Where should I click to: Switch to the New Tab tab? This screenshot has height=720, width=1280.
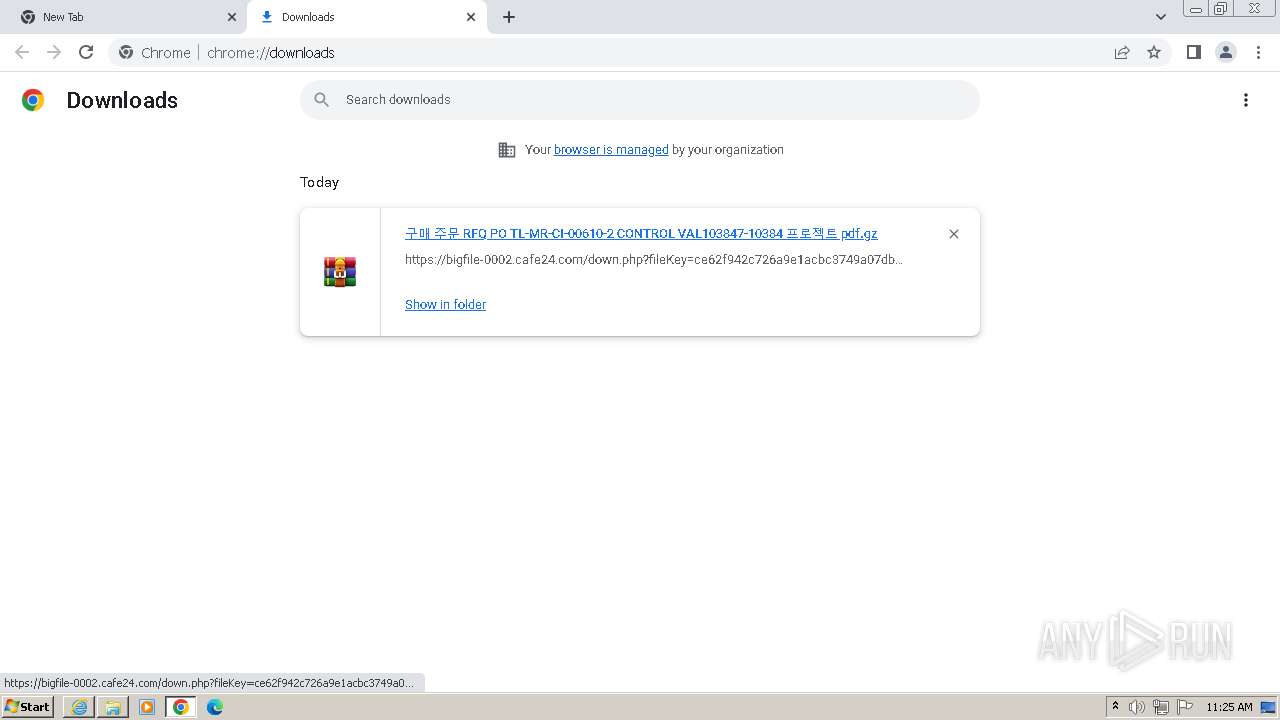click(124, 17)
